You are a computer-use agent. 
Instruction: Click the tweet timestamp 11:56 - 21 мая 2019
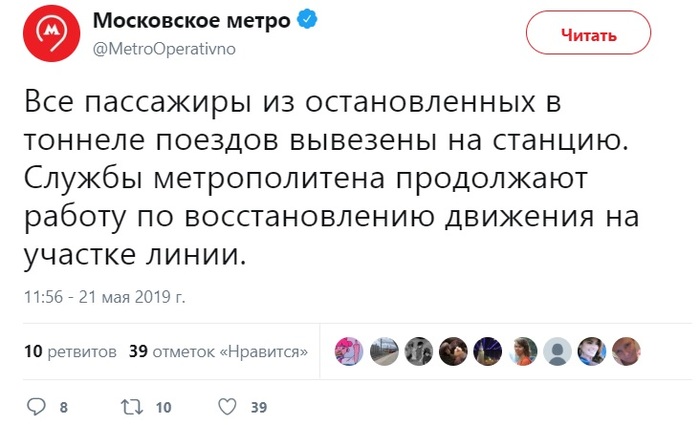(104, 296)
